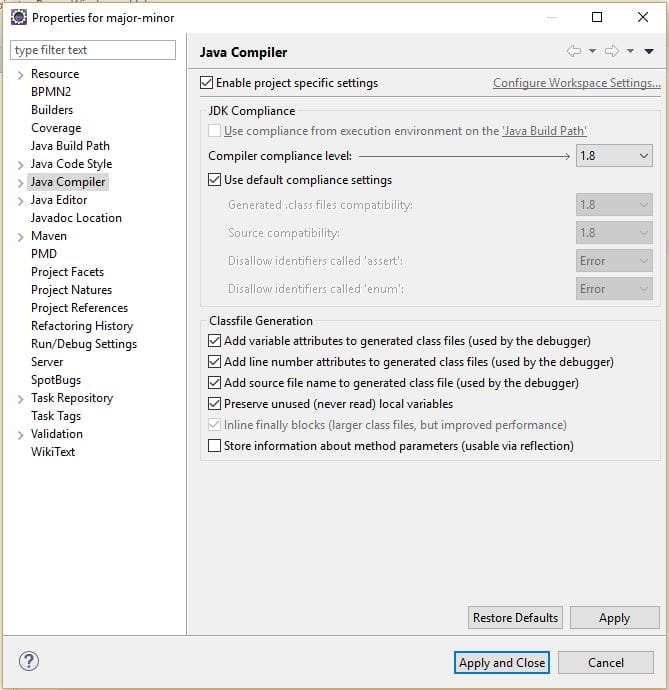Uncheck Preserve unused local variables
The width and height of the screenshot is (669, 690).
(x=215, y=404)
